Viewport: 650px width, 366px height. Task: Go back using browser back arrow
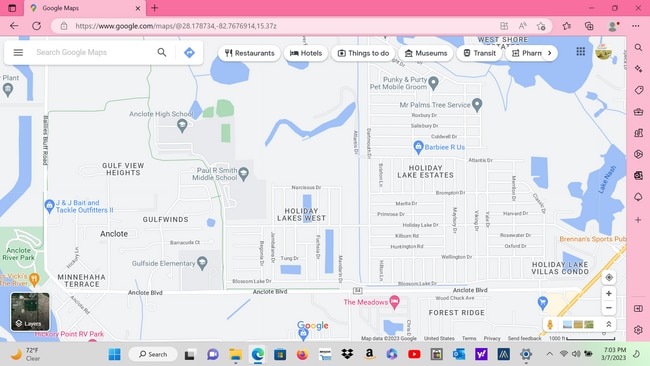[14, 26]
